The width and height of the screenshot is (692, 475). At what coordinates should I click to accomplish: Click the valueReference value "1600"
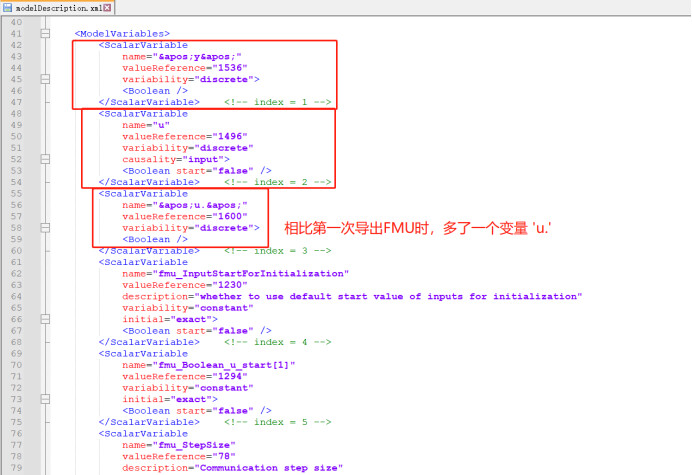pyautogui.click(x=230, y=216)
